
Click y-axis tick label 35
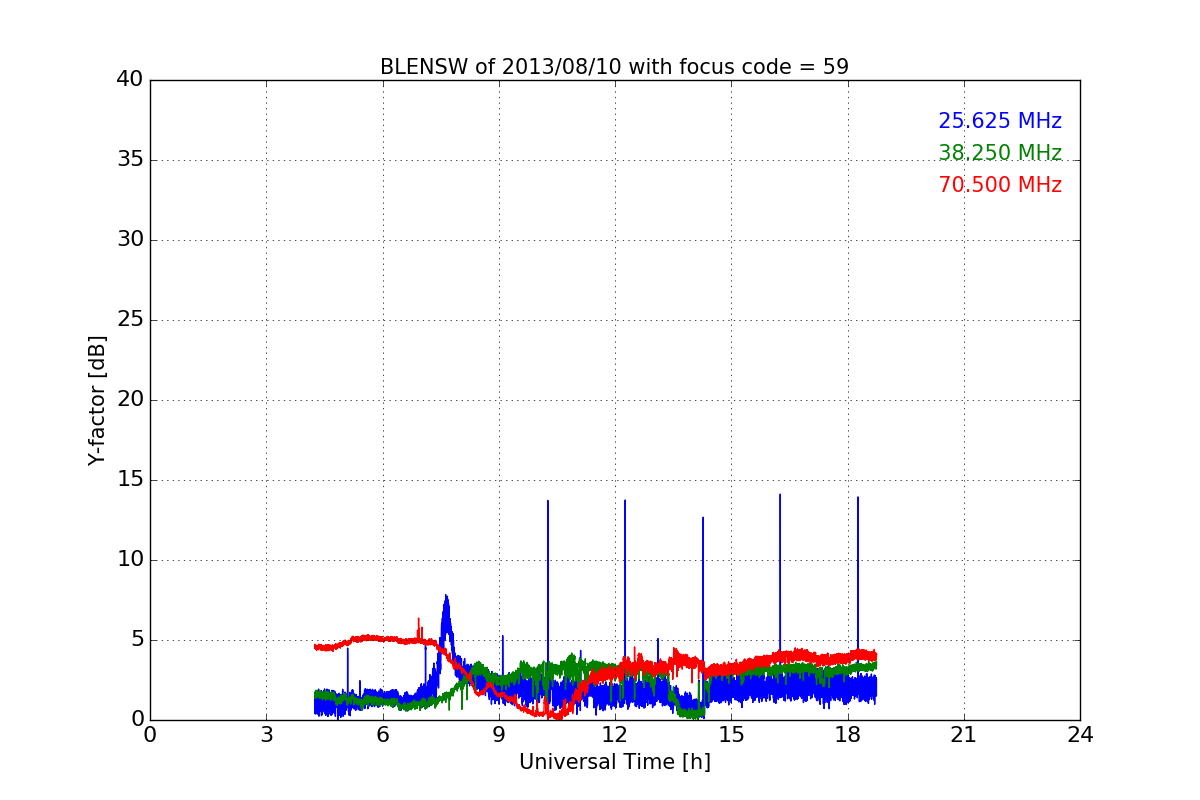tap(130, 160)
